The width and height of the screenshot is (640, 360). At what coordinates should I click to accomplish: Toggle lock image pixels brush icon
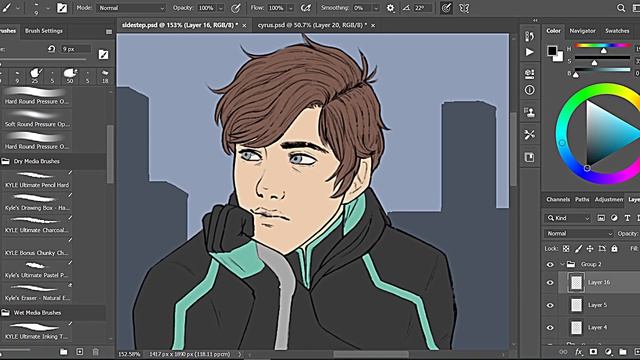(x=578, y=249)
